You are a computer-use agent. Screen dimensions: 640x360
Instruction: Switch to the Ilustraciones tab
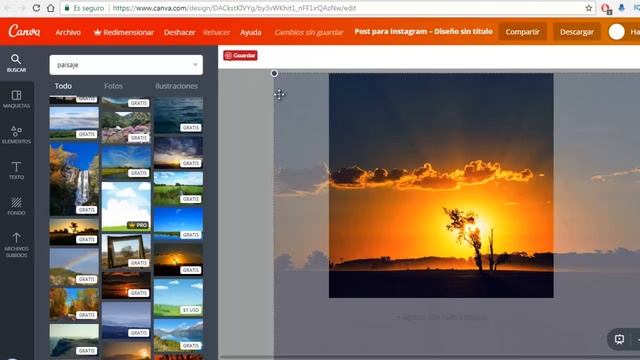click(x=176, y=86)
